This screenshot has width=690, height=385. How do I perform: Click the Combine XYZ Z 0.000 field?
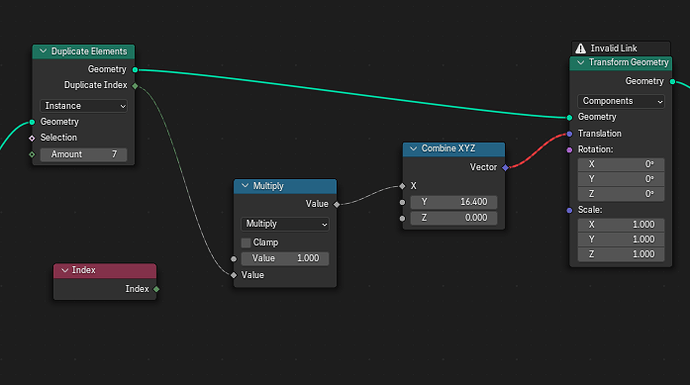click(x=454, y=218)
